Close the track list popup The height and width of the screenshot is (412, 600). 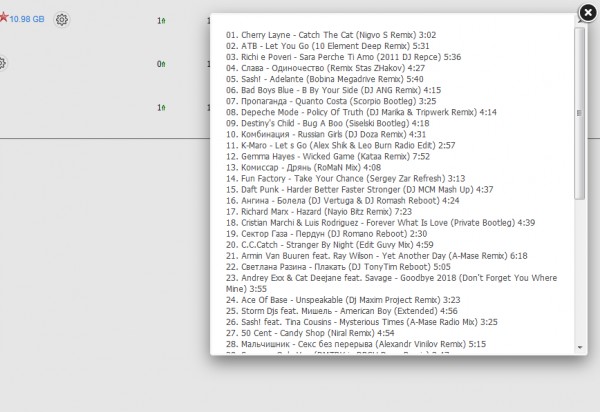pyautogui.click(x=588, y=13)
